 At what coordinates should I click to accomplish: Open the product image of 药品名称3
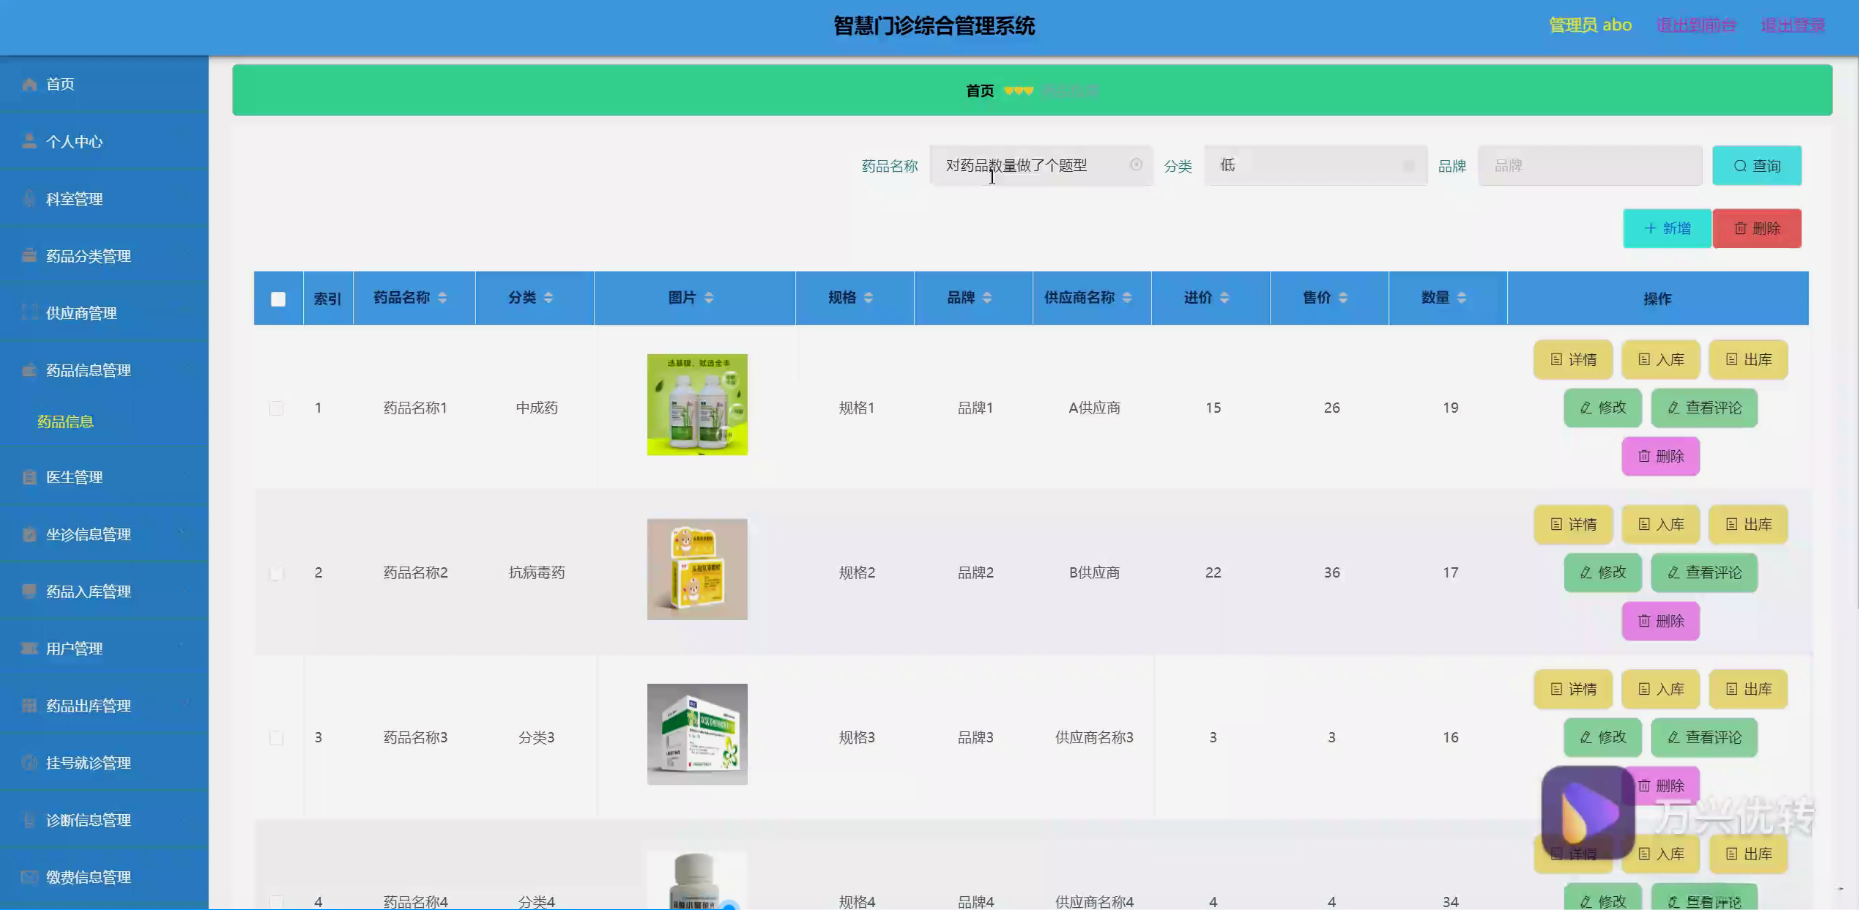[x=697, y=735]
